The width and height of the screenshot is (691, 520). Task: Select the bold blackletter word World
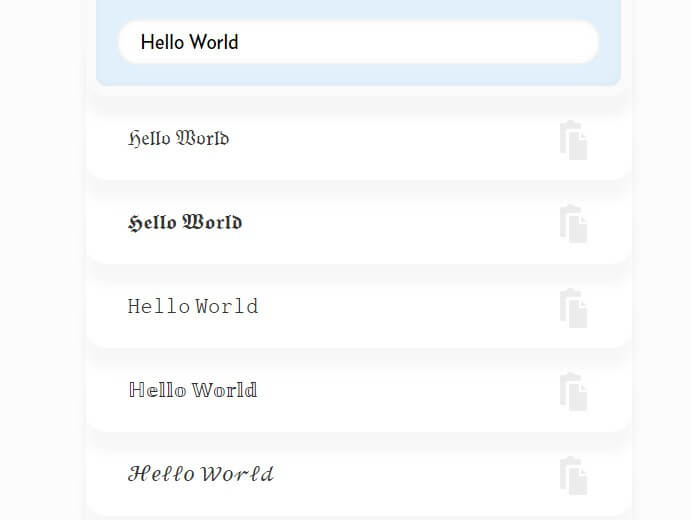click(x=212, y=223)
